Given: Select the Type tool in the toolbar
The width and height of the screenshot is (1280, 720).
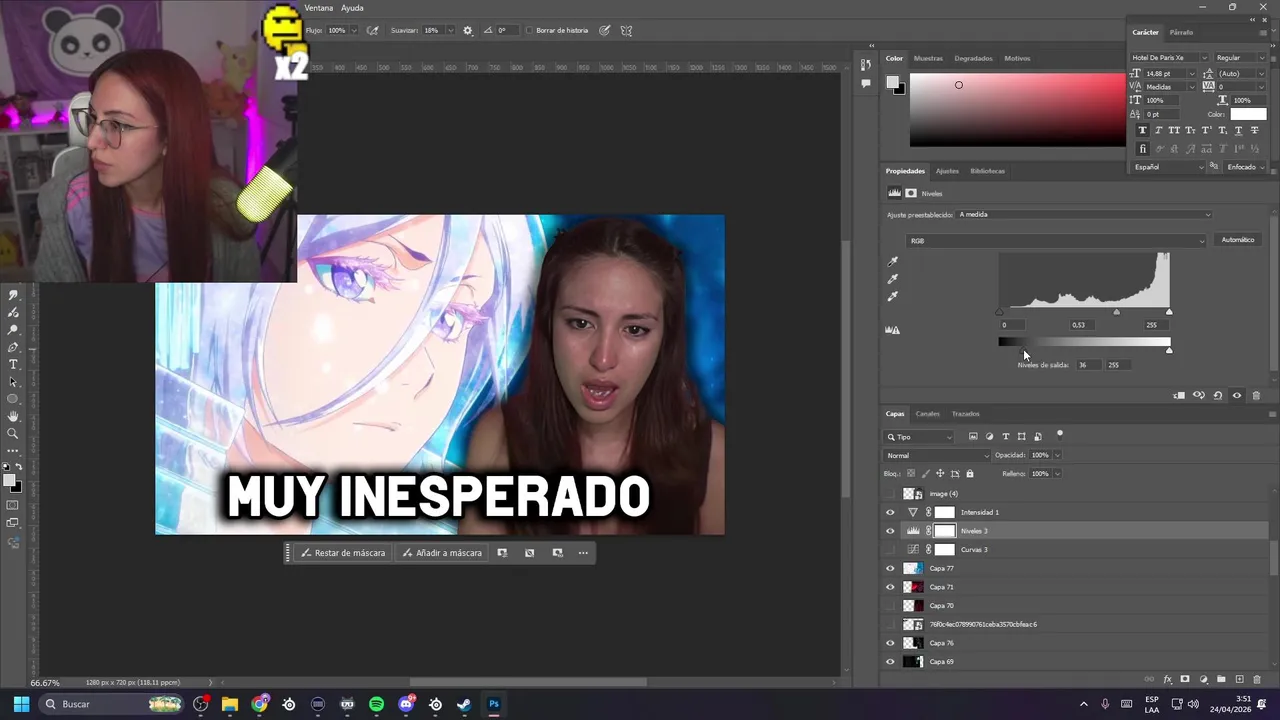Looking at the screenshot, I should click(13, 364).
